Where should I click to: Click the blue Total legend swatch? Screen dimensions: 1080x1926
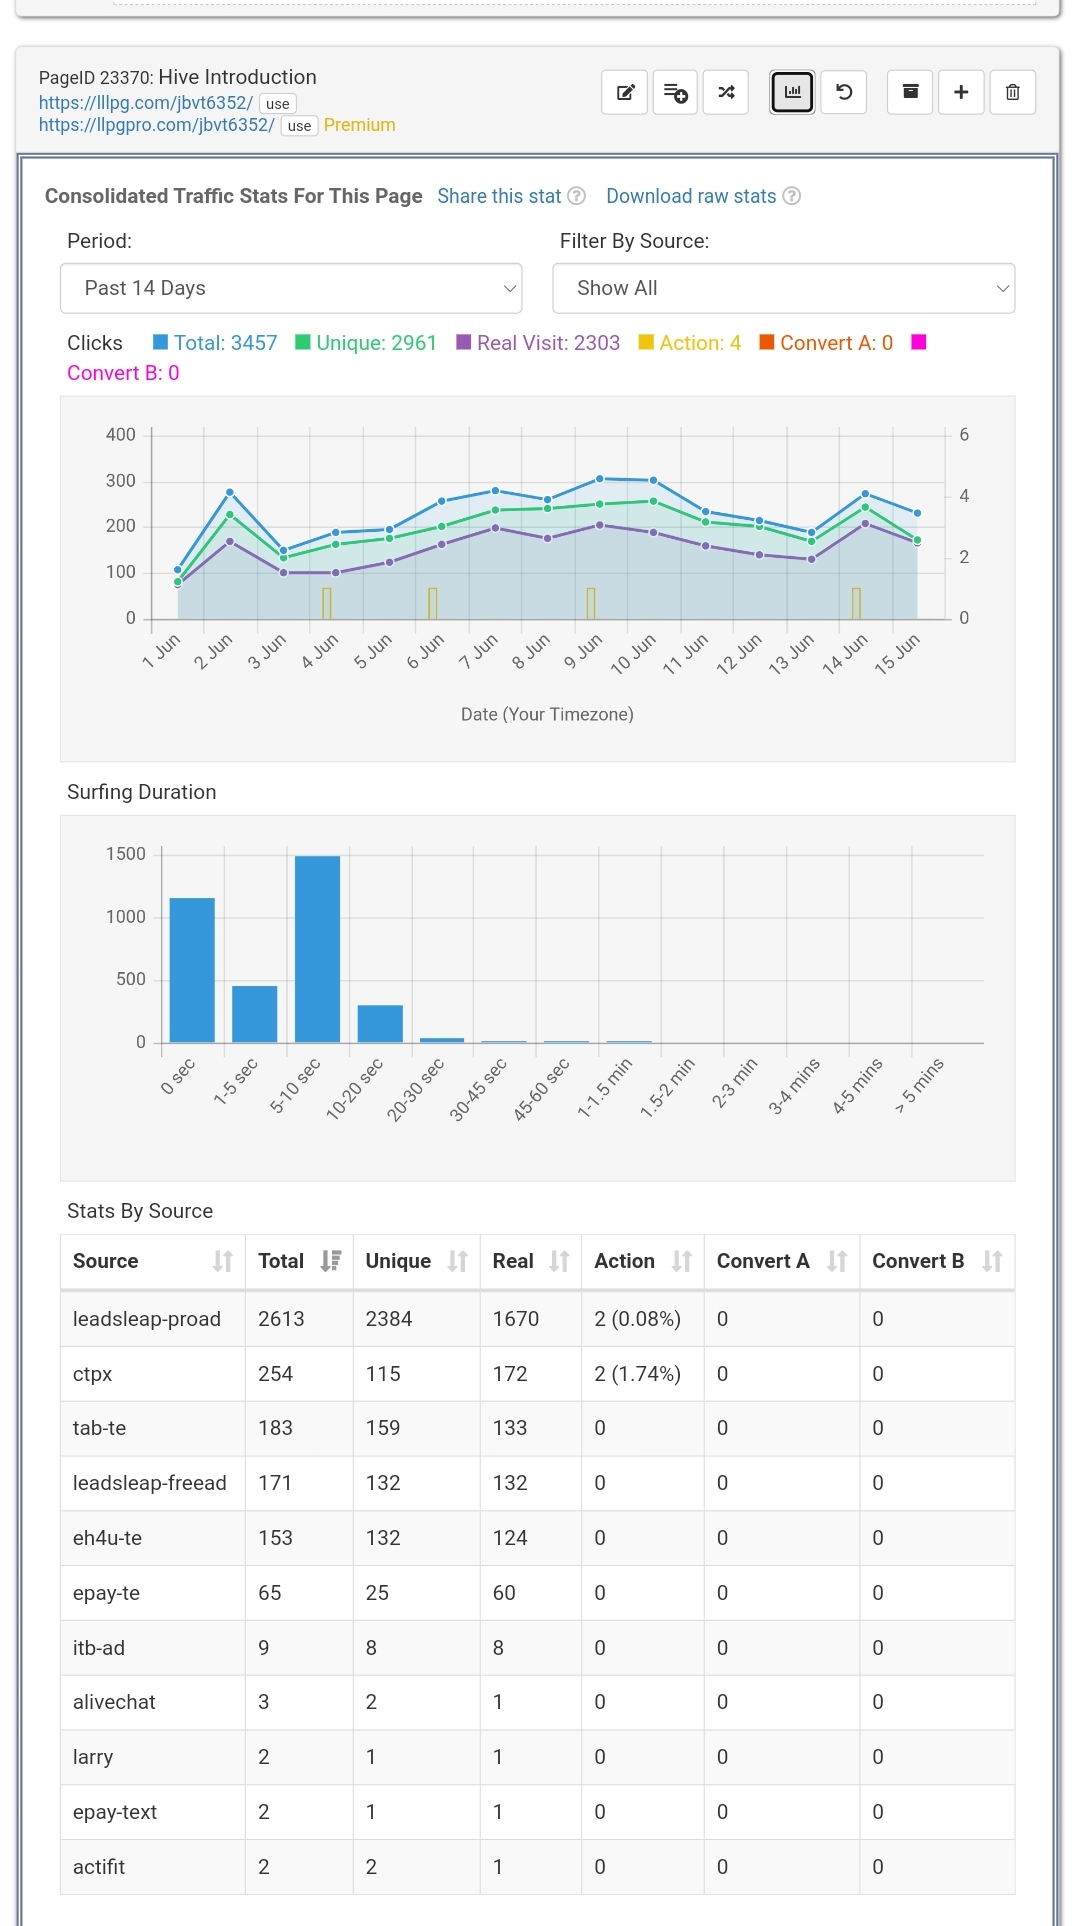pyautogui.click(x=160, y=342)
